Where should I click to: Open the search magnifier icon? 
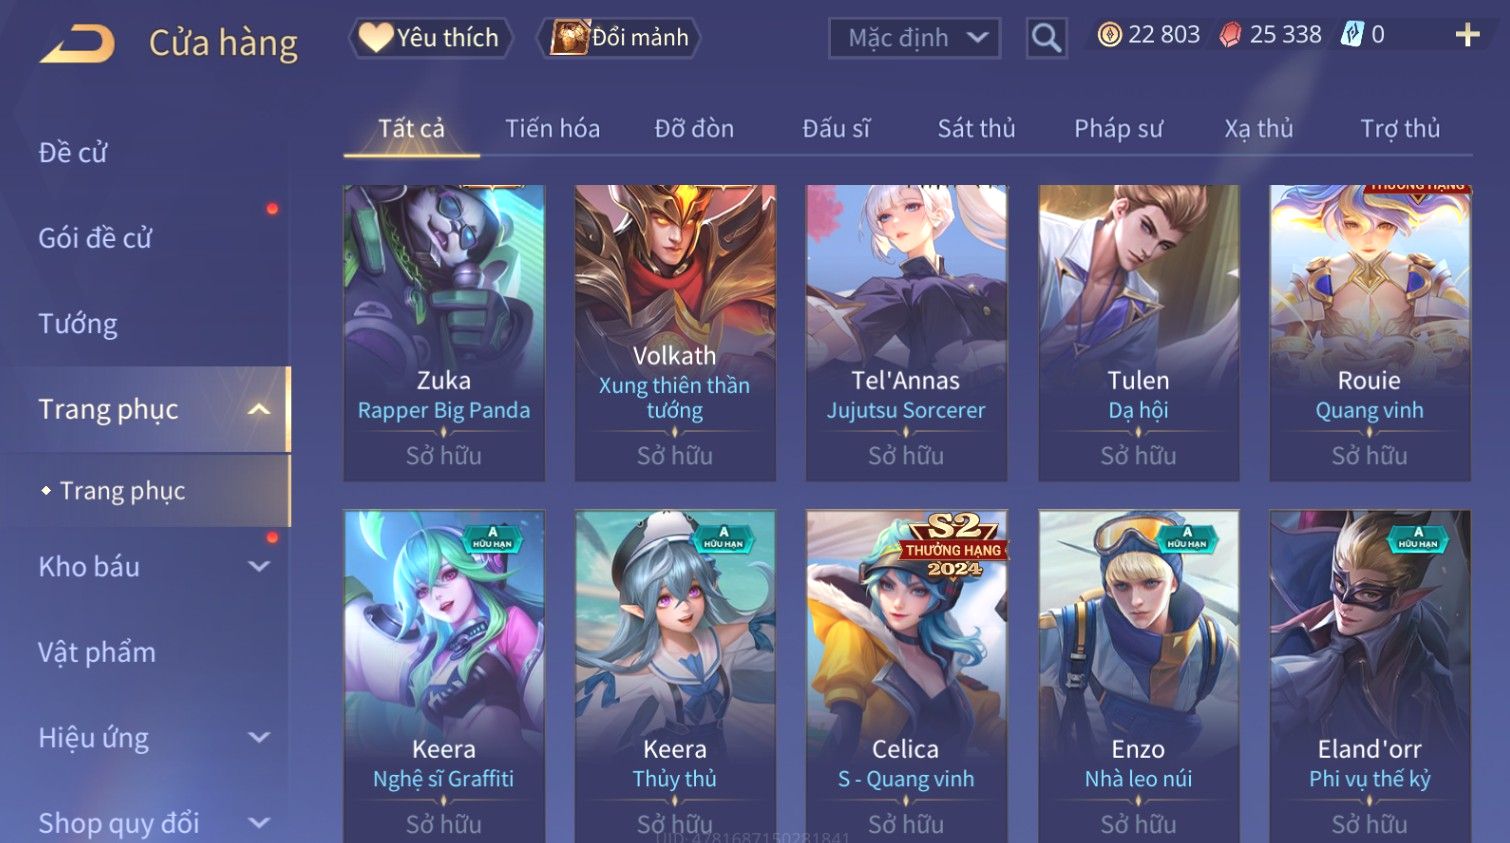(x=1046, y=38)
